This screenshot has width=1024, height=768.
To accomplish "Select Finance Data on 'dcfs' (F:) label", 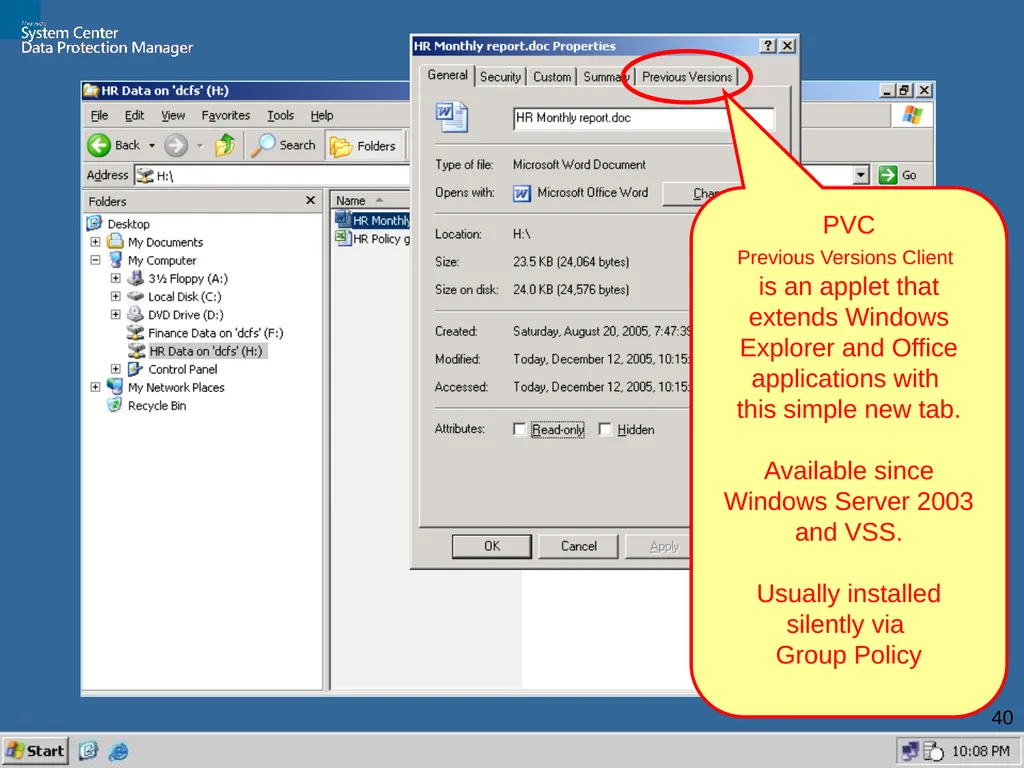I will [216, 333].
